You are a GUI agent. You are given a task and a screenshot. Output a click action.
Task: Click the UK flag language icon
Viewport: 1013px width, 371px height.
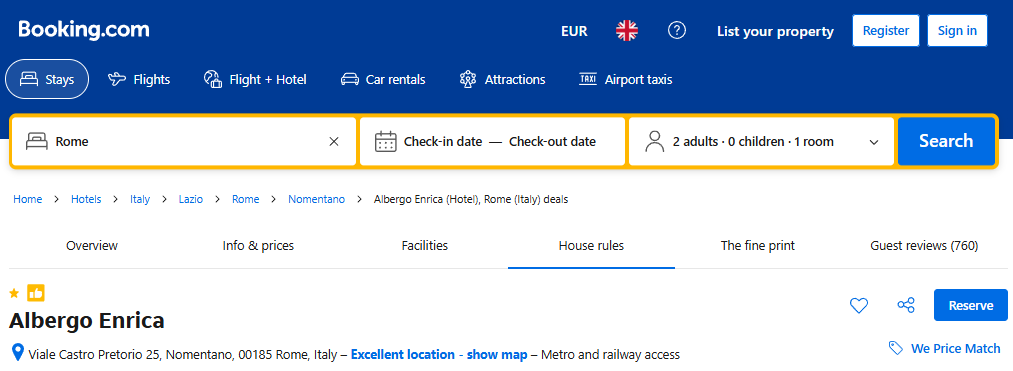pos(627,30)
